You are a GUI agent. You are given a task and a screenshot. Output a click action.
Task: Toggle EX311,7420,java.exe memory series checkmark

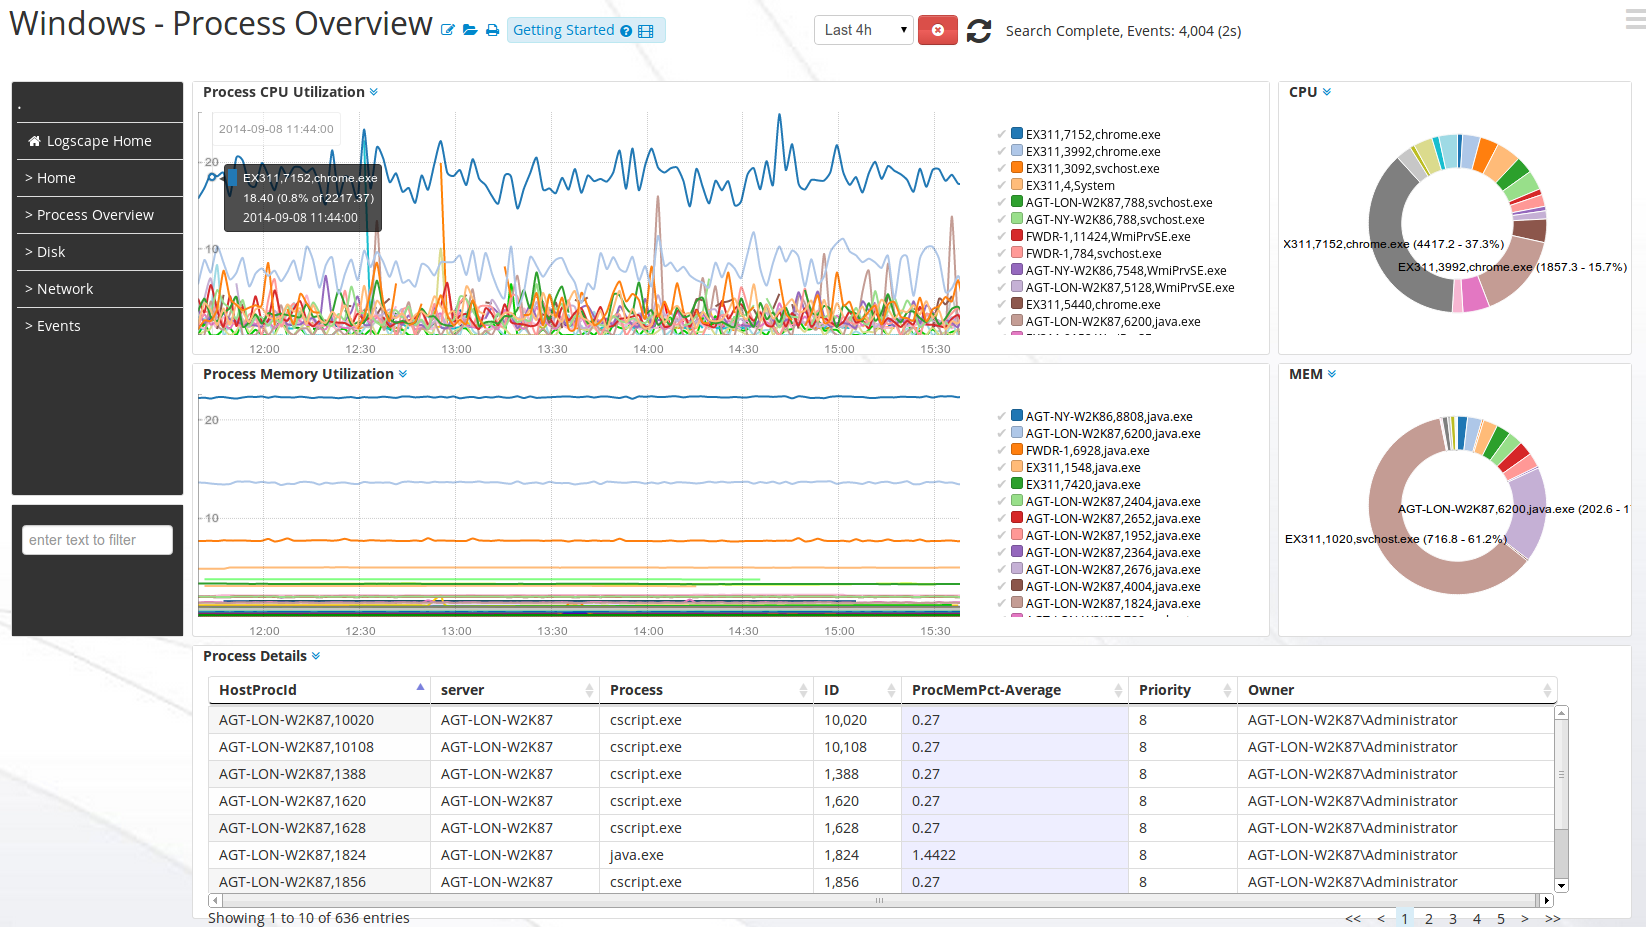coord(1001,484)
